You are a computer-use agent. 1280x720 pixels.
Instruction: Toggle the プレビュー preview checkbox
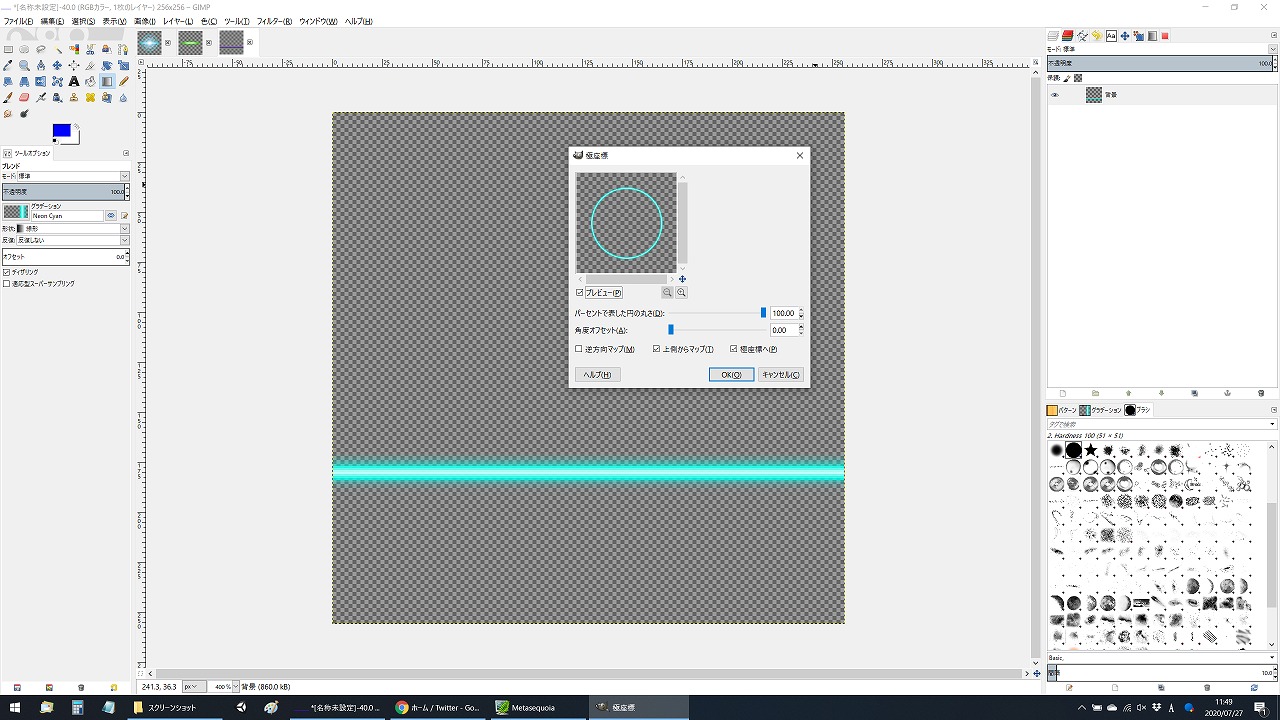click(x=599, y=293)
